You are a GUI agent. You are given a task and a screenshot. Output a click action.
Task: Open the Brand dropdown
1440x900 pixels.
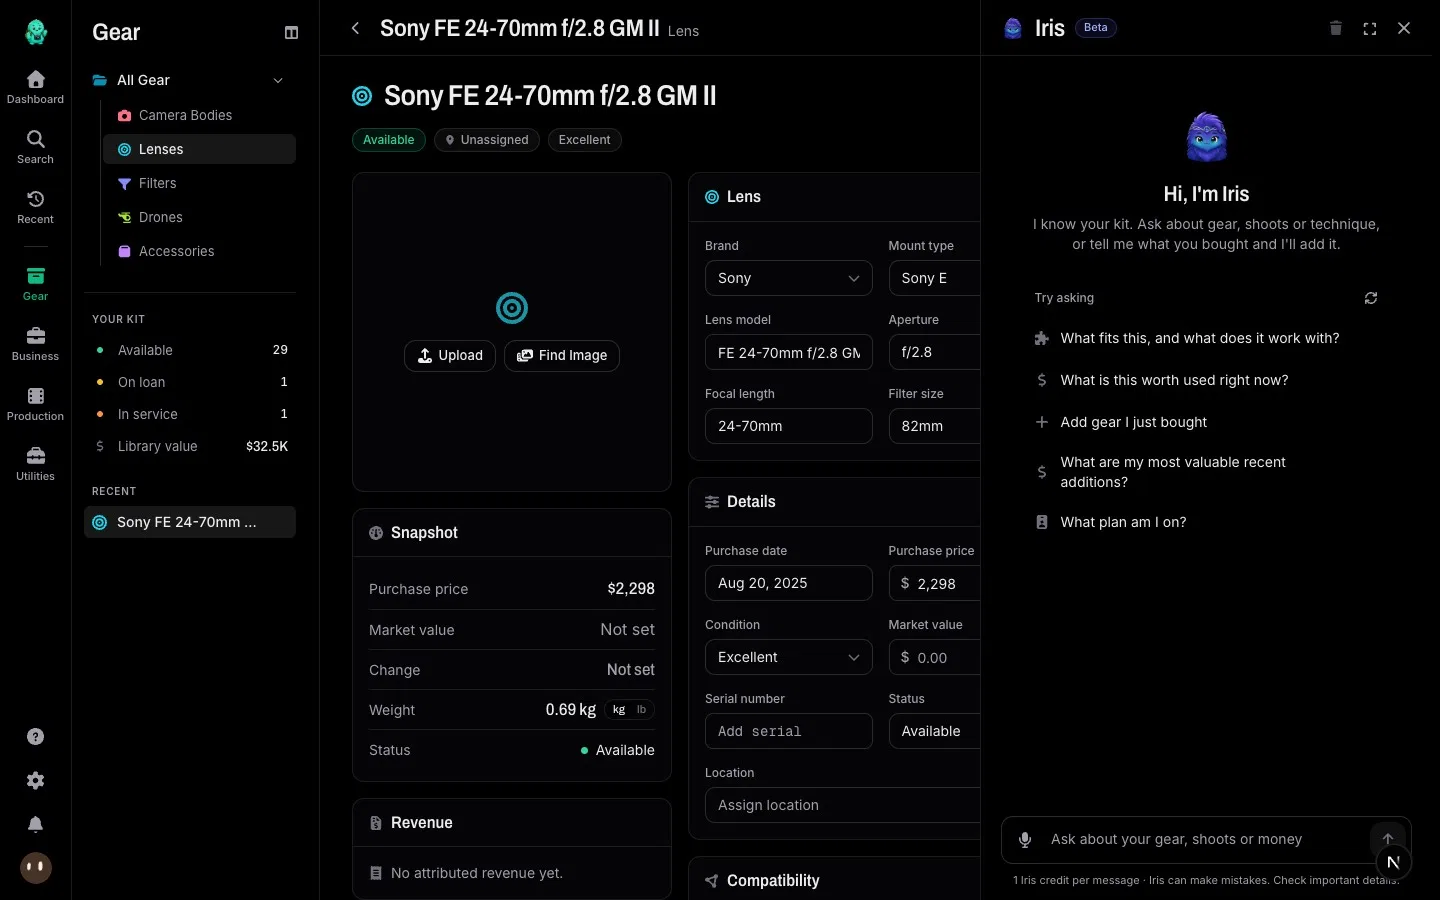click(788, 278)
